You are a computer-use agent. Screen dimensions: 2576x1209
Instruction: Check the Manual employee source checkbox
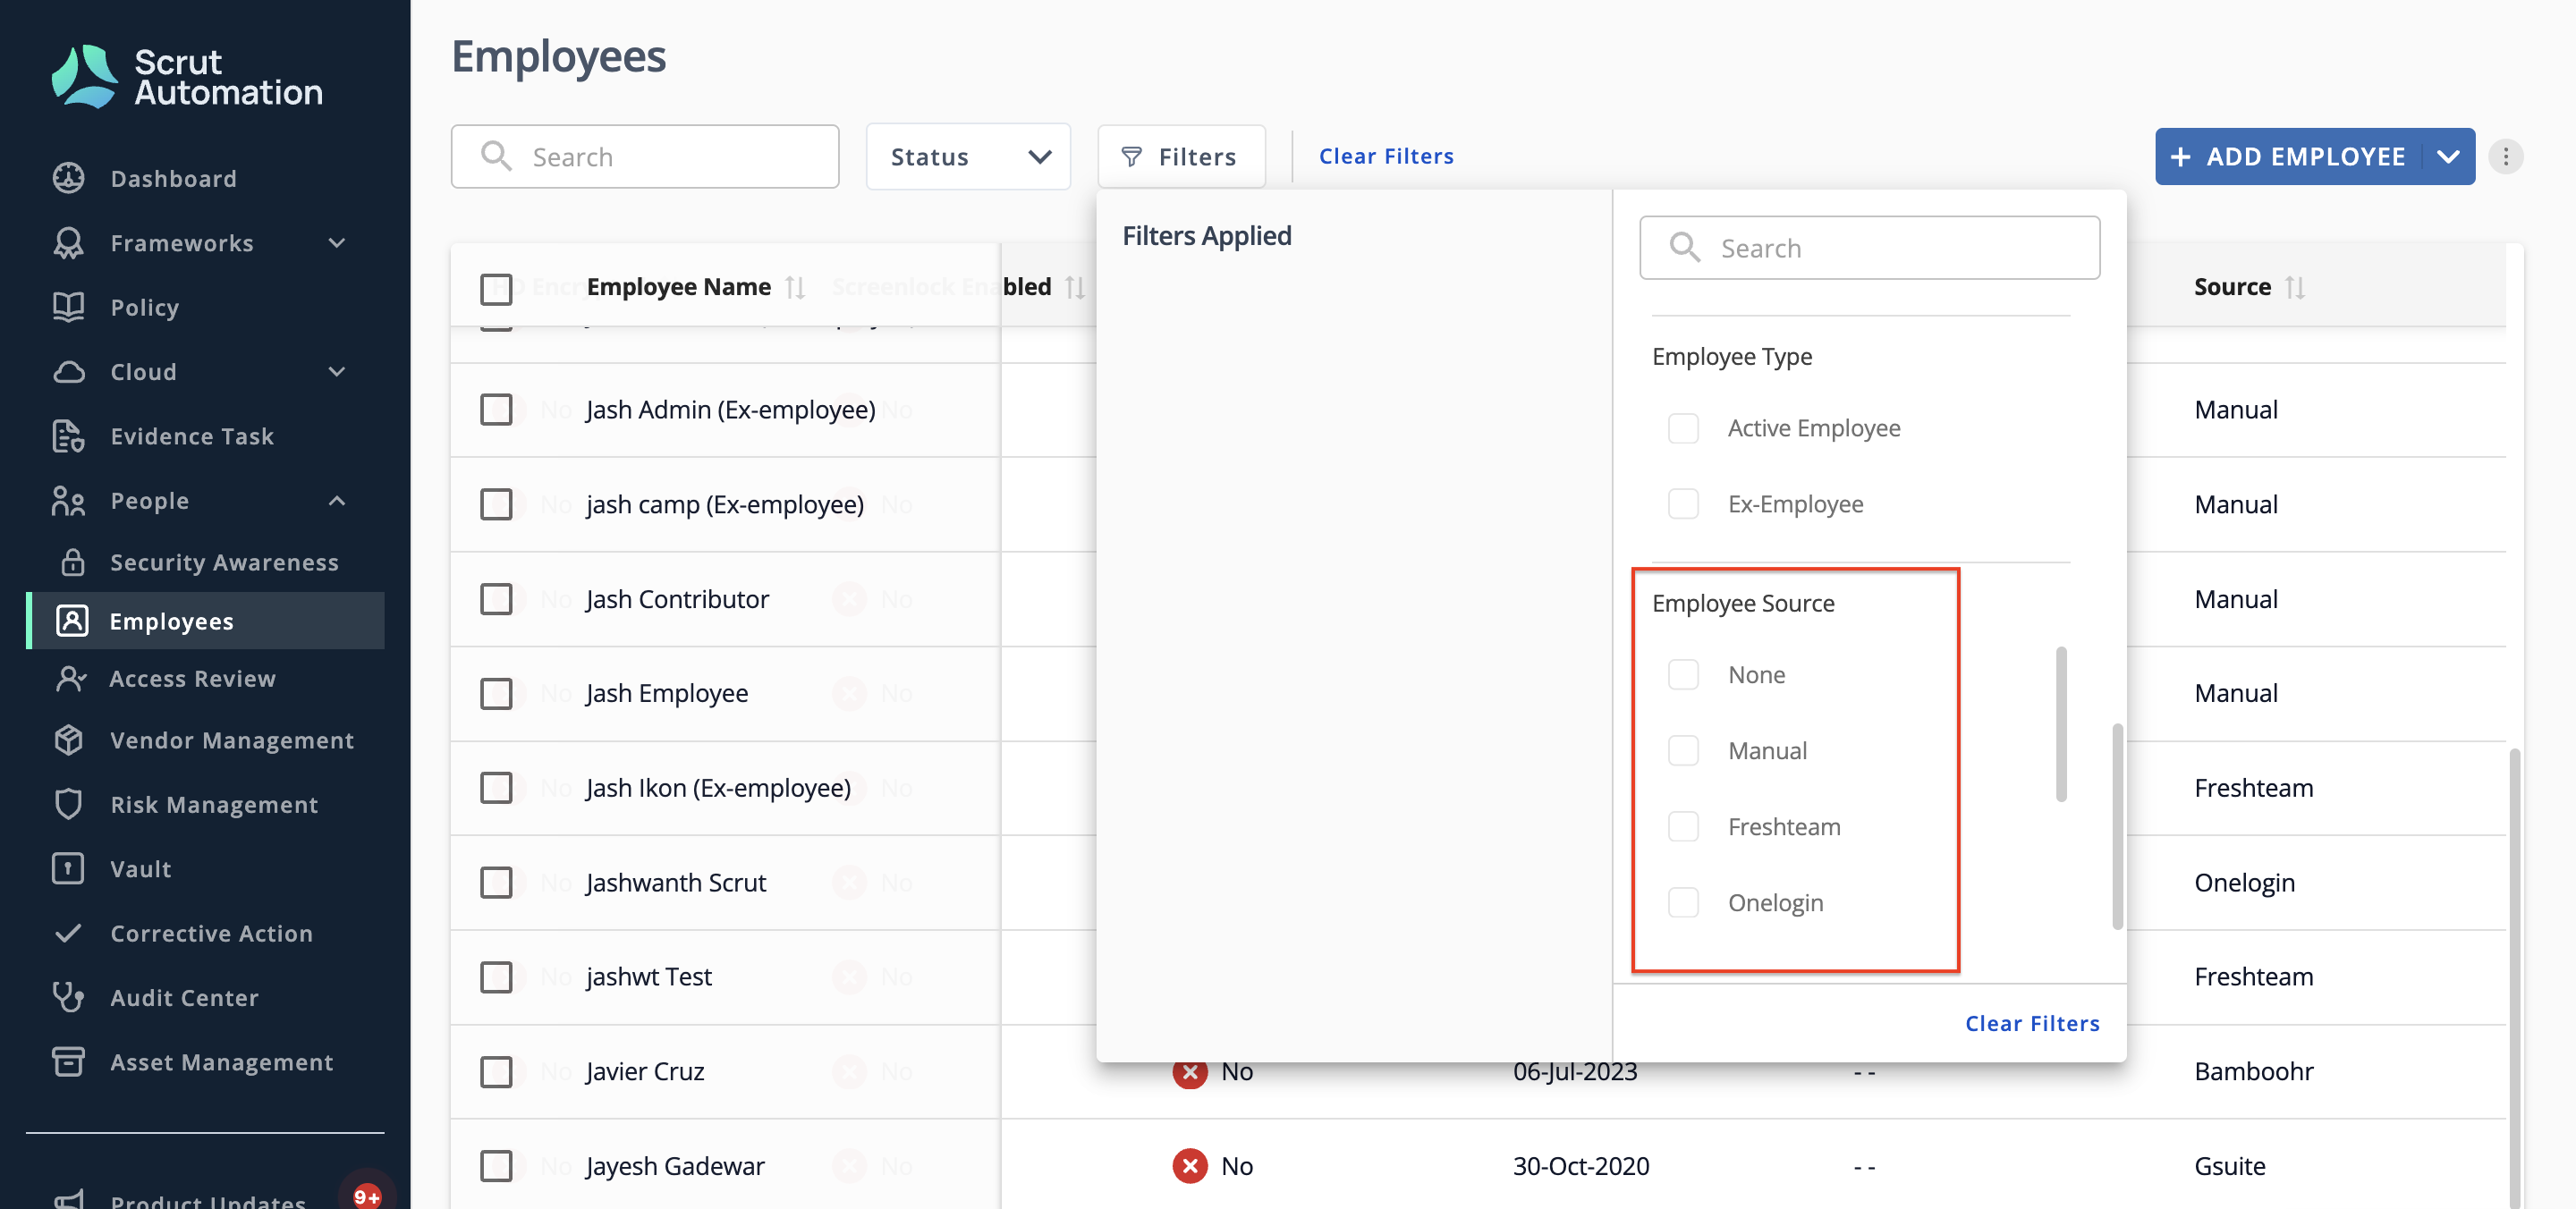coord(1683,751)
